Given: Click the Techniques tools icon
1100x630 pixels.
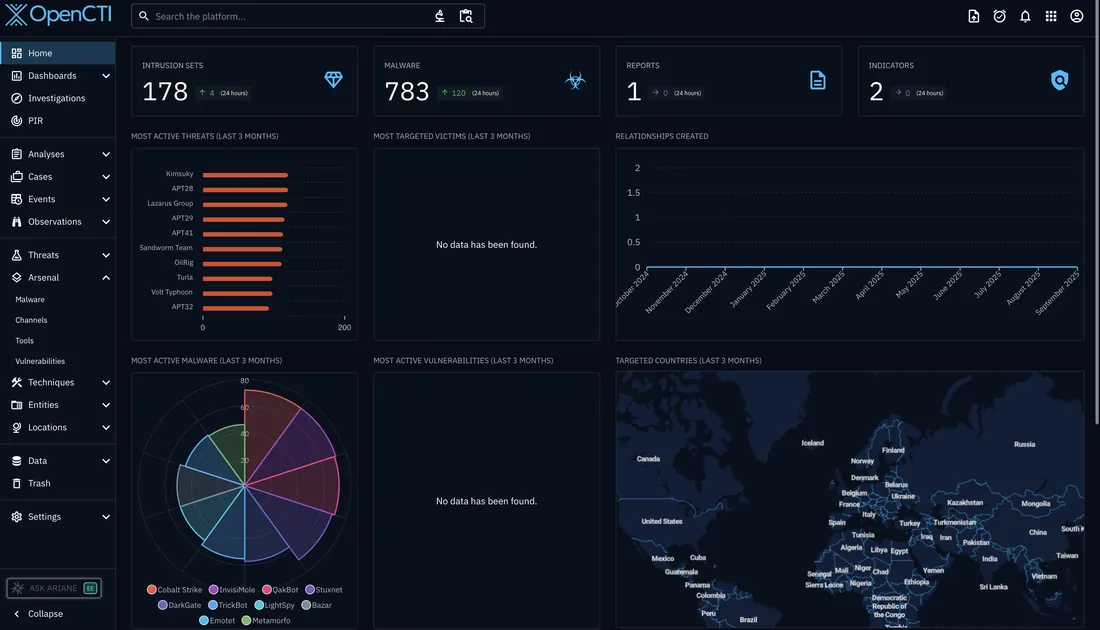Looking at the screenshot, I should 17,382.
